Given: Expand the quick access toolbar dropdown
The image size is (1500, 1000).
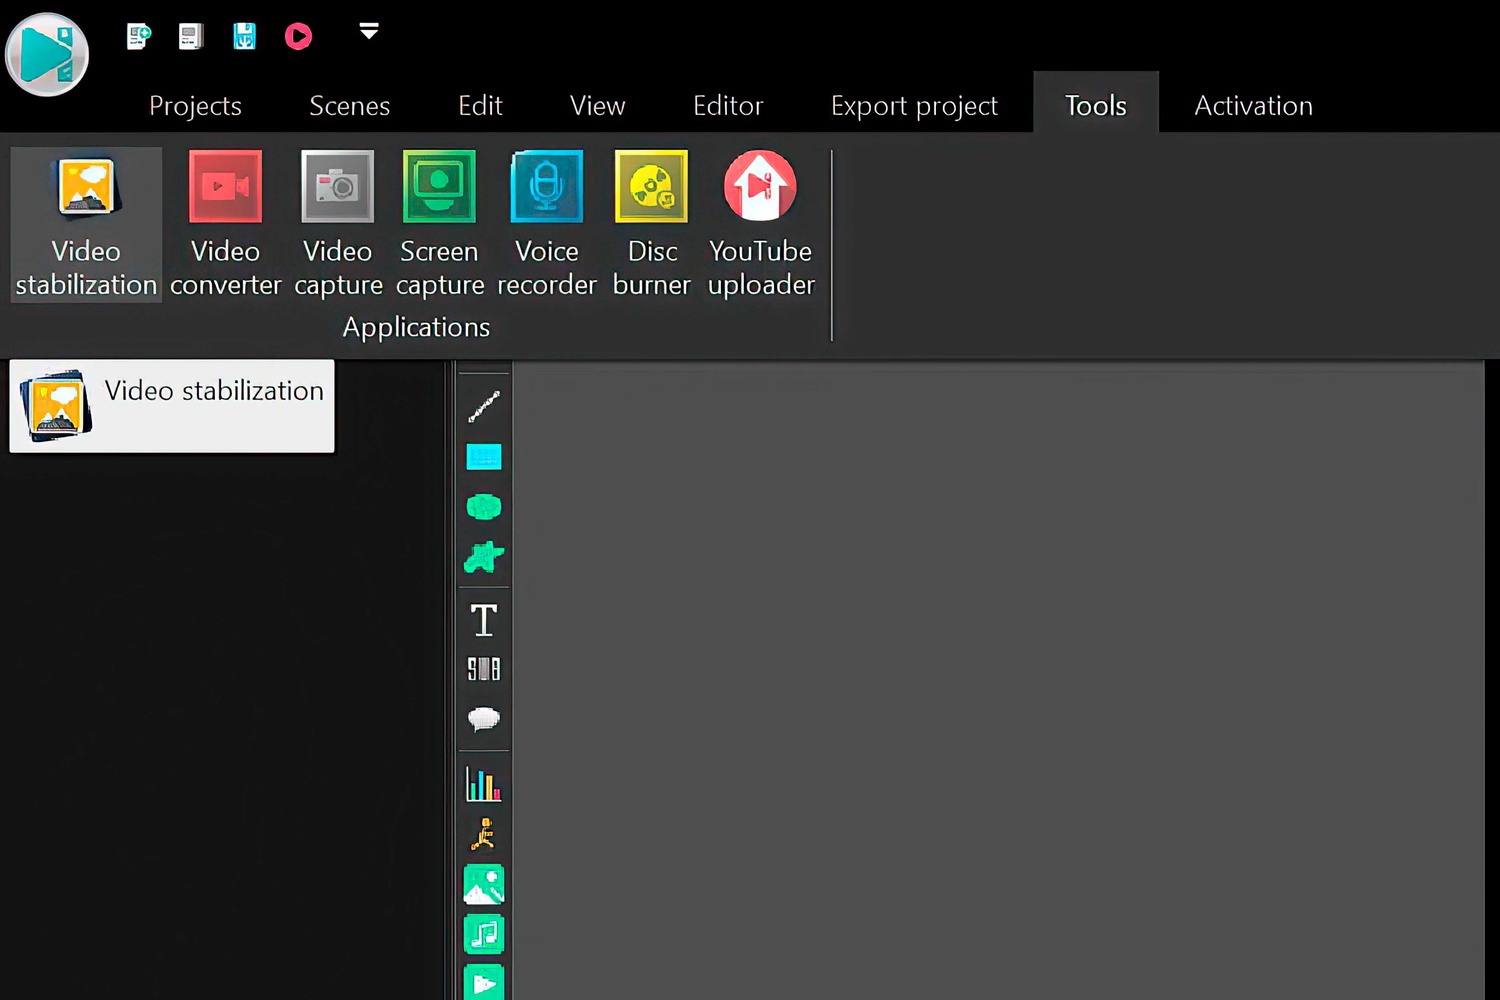Looking at the screenshot, I should tap(369, 32).
